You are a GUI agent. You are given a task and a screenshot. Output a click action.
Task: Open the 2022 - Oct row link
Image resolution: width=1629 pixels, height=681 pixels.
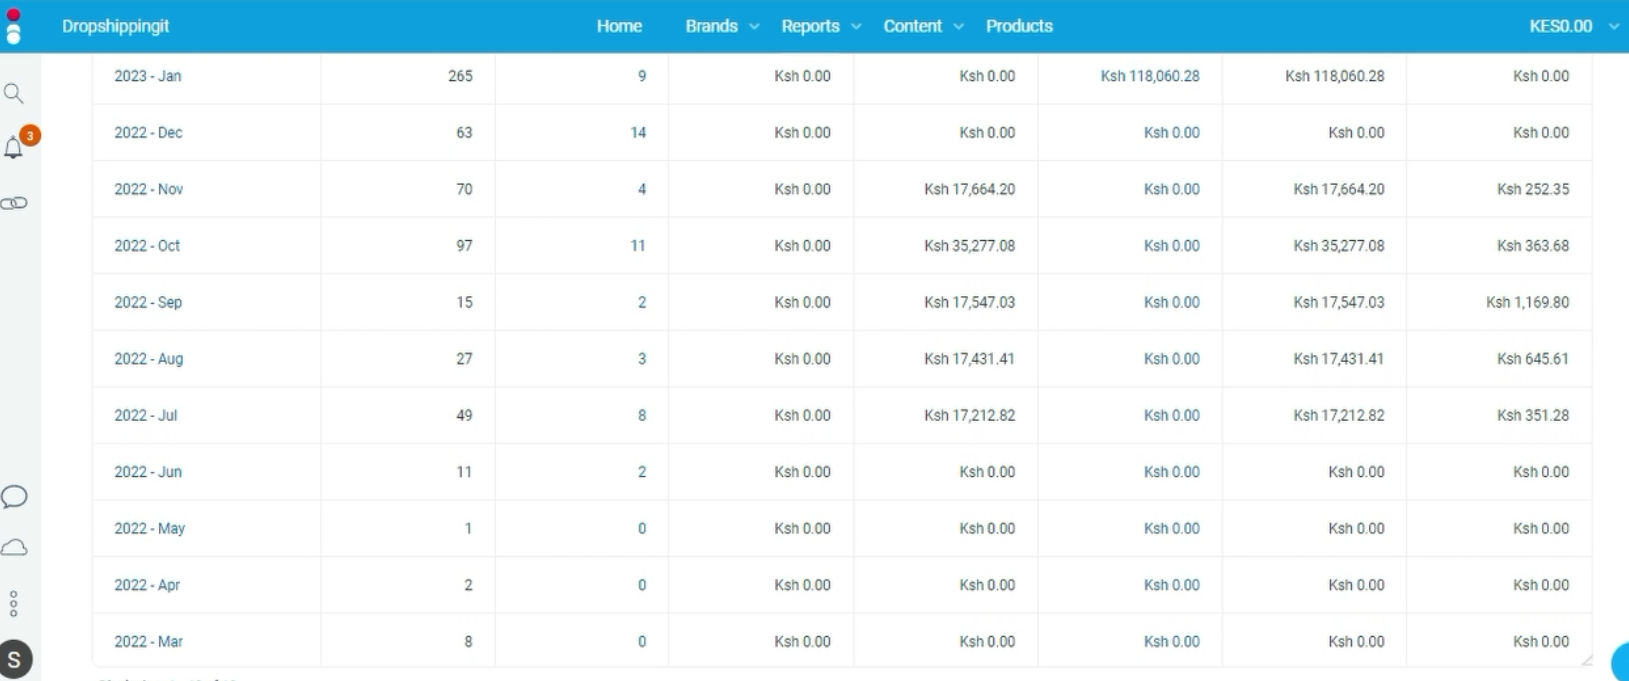(147, 246)
